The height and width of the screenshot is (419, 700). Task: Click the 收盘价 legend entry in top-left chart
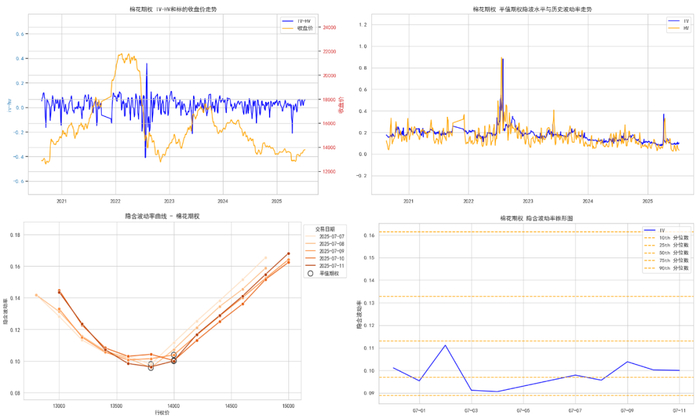point(298,29)
